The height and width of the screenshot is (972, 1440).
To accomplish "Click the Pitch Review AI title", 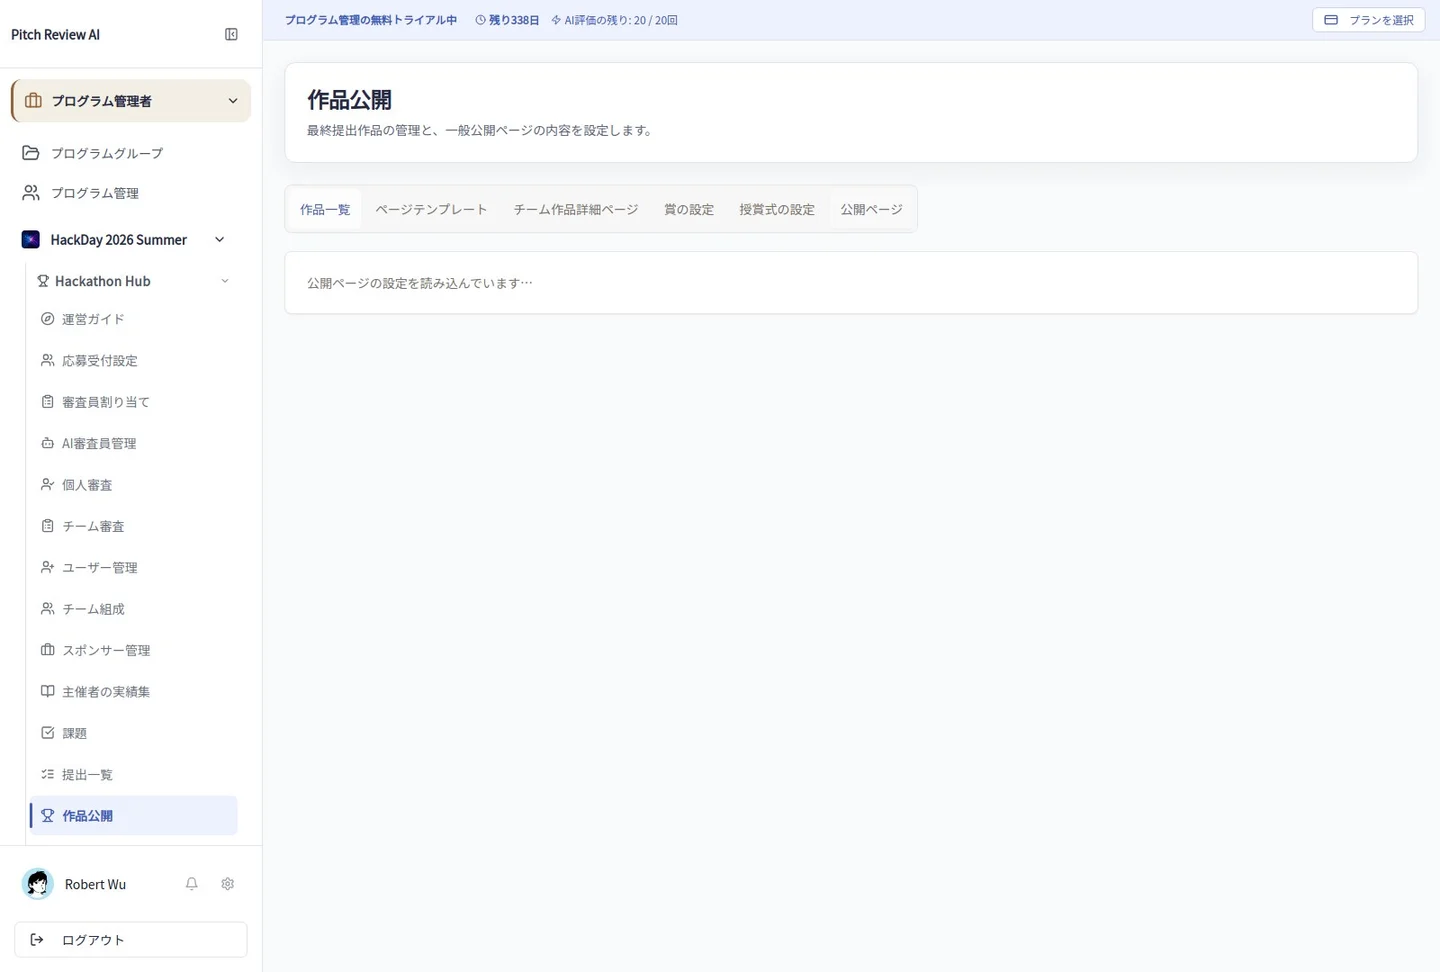I will click(55, 35).
